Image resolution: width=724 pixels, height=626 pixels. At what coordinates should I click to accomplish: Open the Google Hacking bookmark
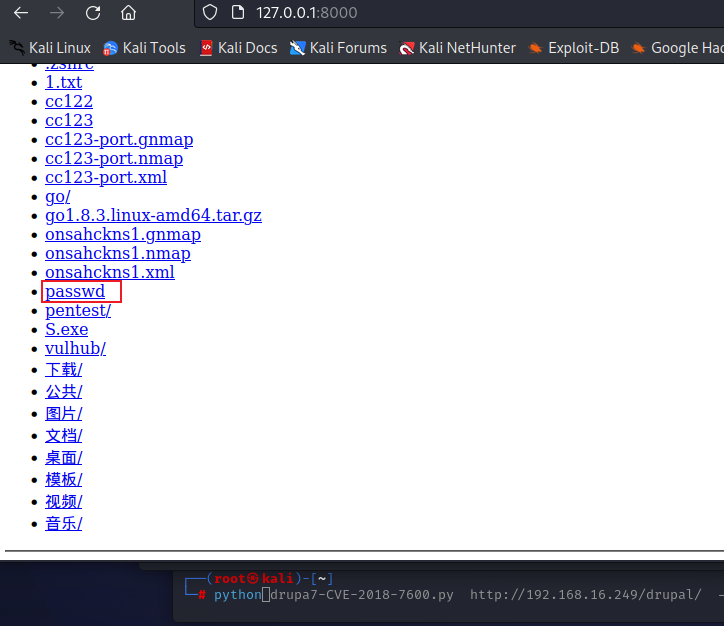[x=677, y=48]
